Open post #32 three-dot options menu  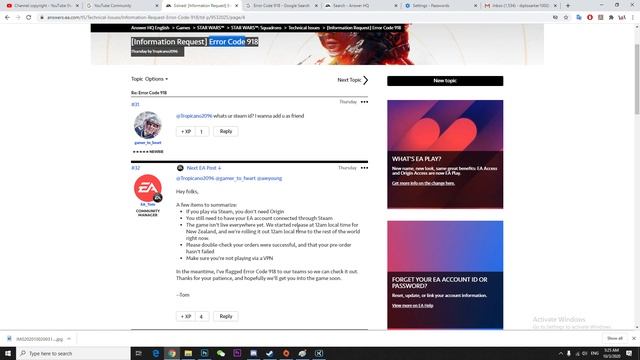[364, 168]
